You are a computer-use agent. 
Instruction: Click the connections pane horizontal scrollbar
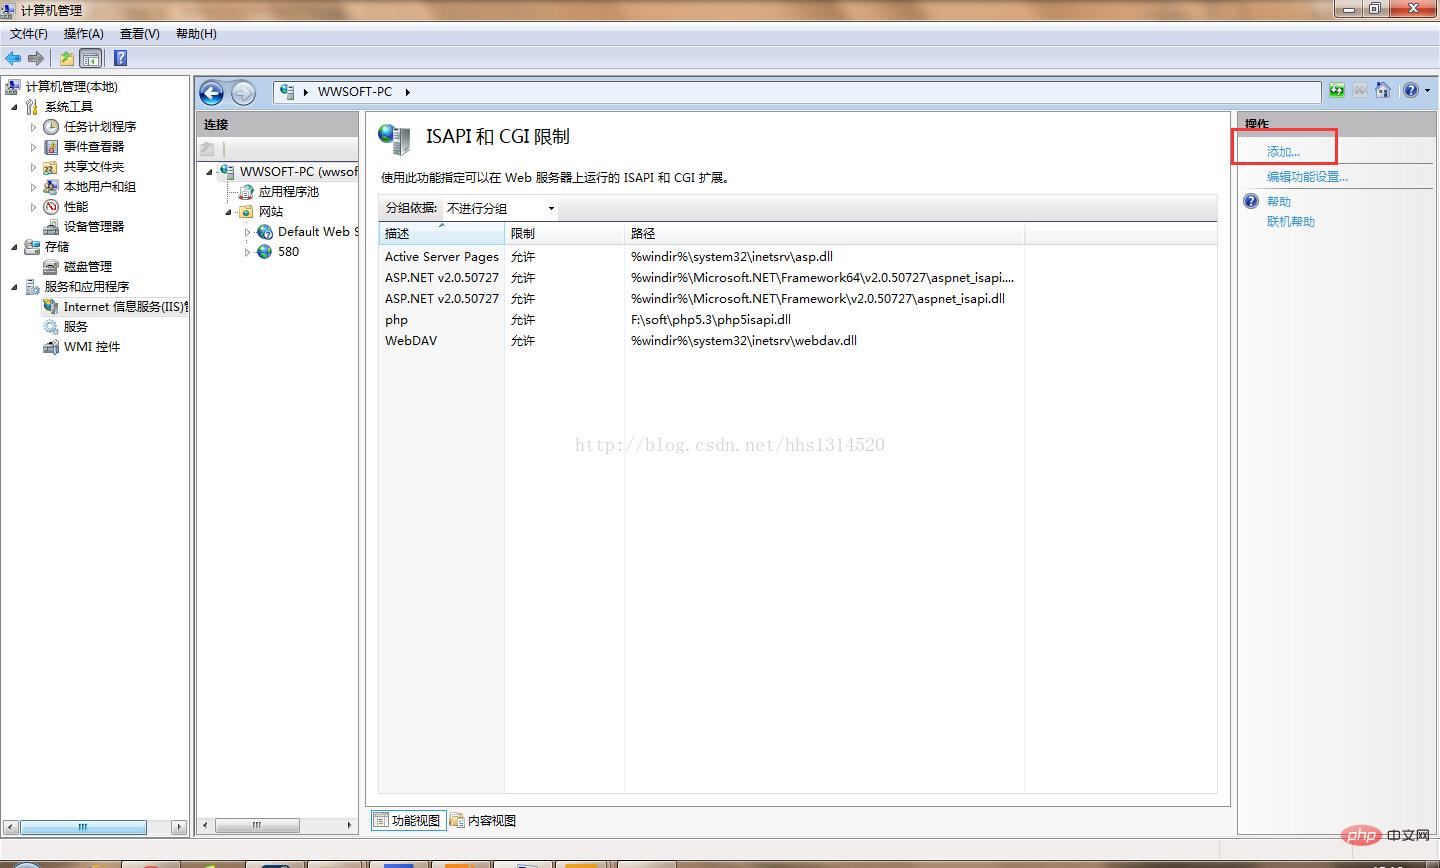277,825
